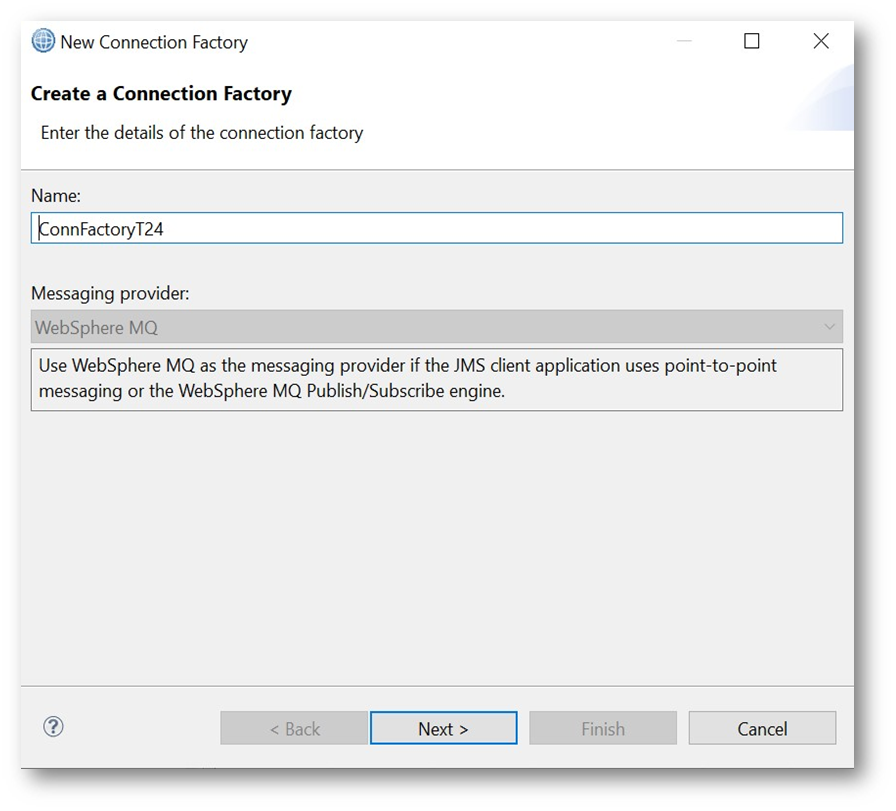Click the < Back button
Screen dimensions: 896x811
(294, 729)
